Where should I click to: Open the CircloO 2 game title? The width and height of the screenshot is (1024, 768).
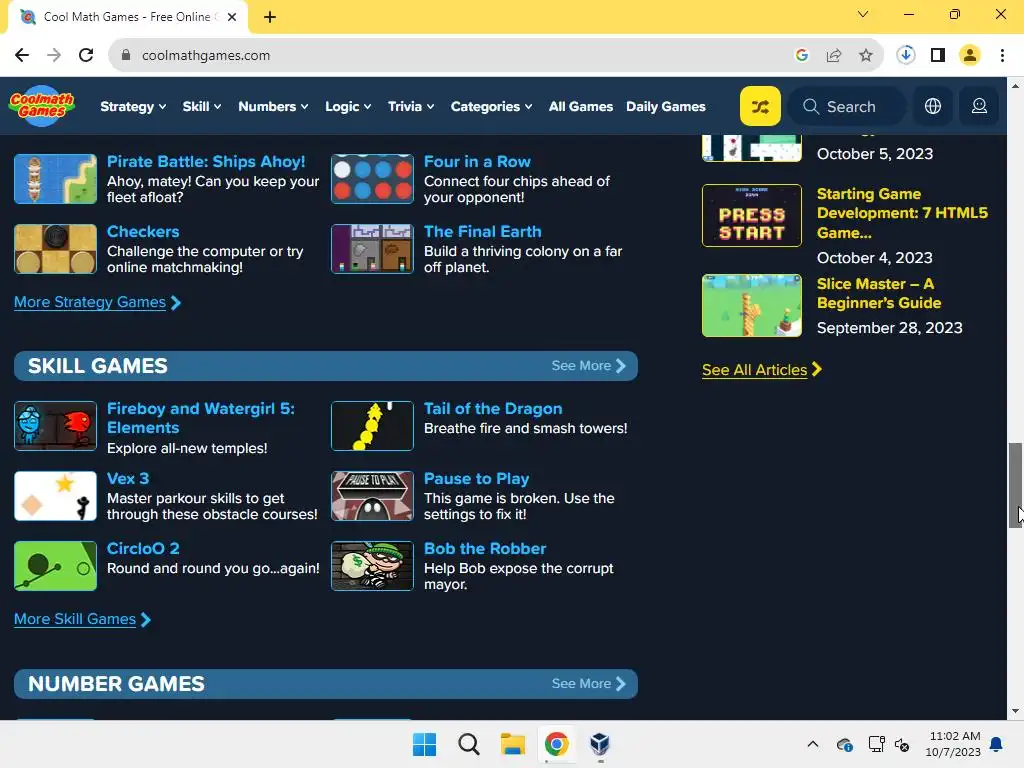143,549
